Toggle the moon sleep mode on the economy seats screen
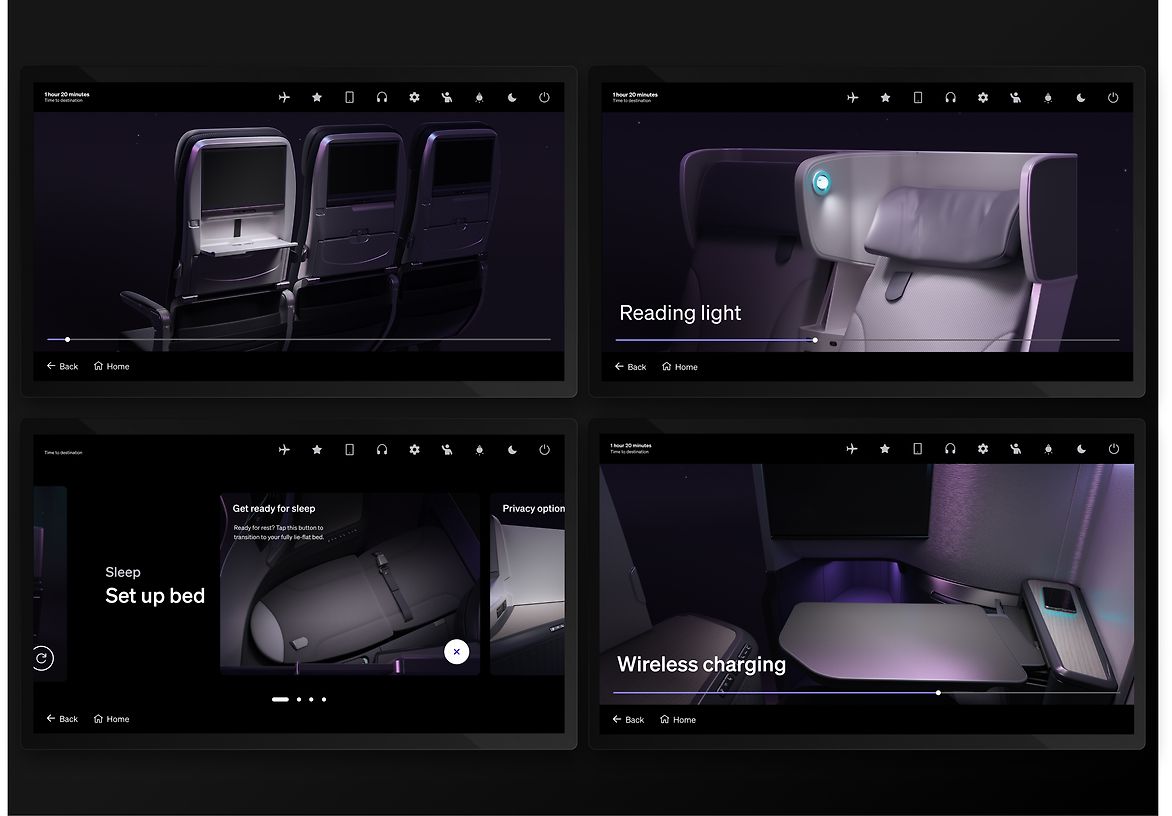Viewport: 1172px width, 816px height. (x=512, y=97)
